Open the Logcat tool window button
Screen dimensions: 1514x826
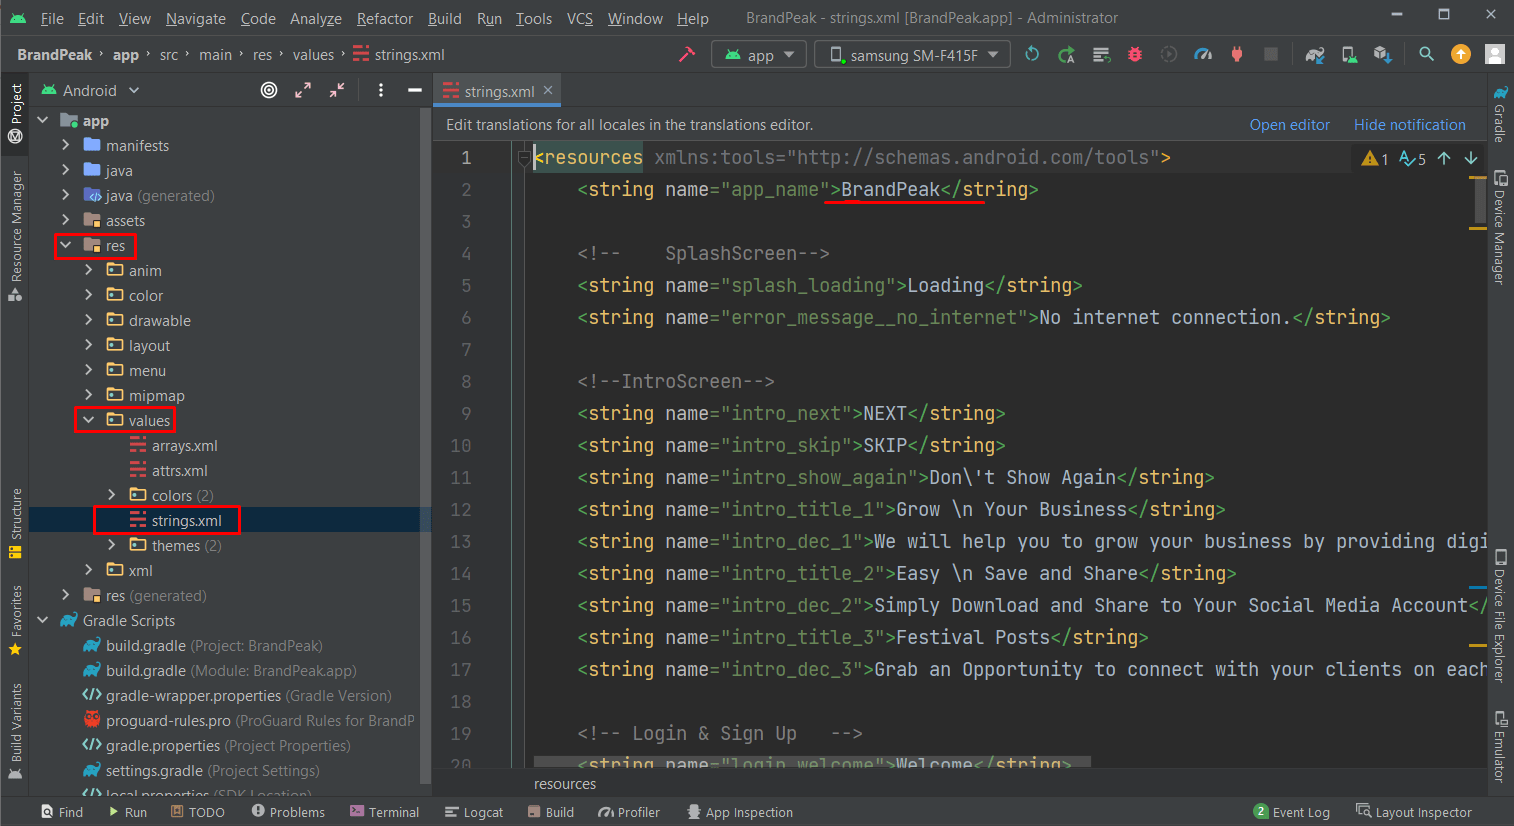click(x=474, y=812)
